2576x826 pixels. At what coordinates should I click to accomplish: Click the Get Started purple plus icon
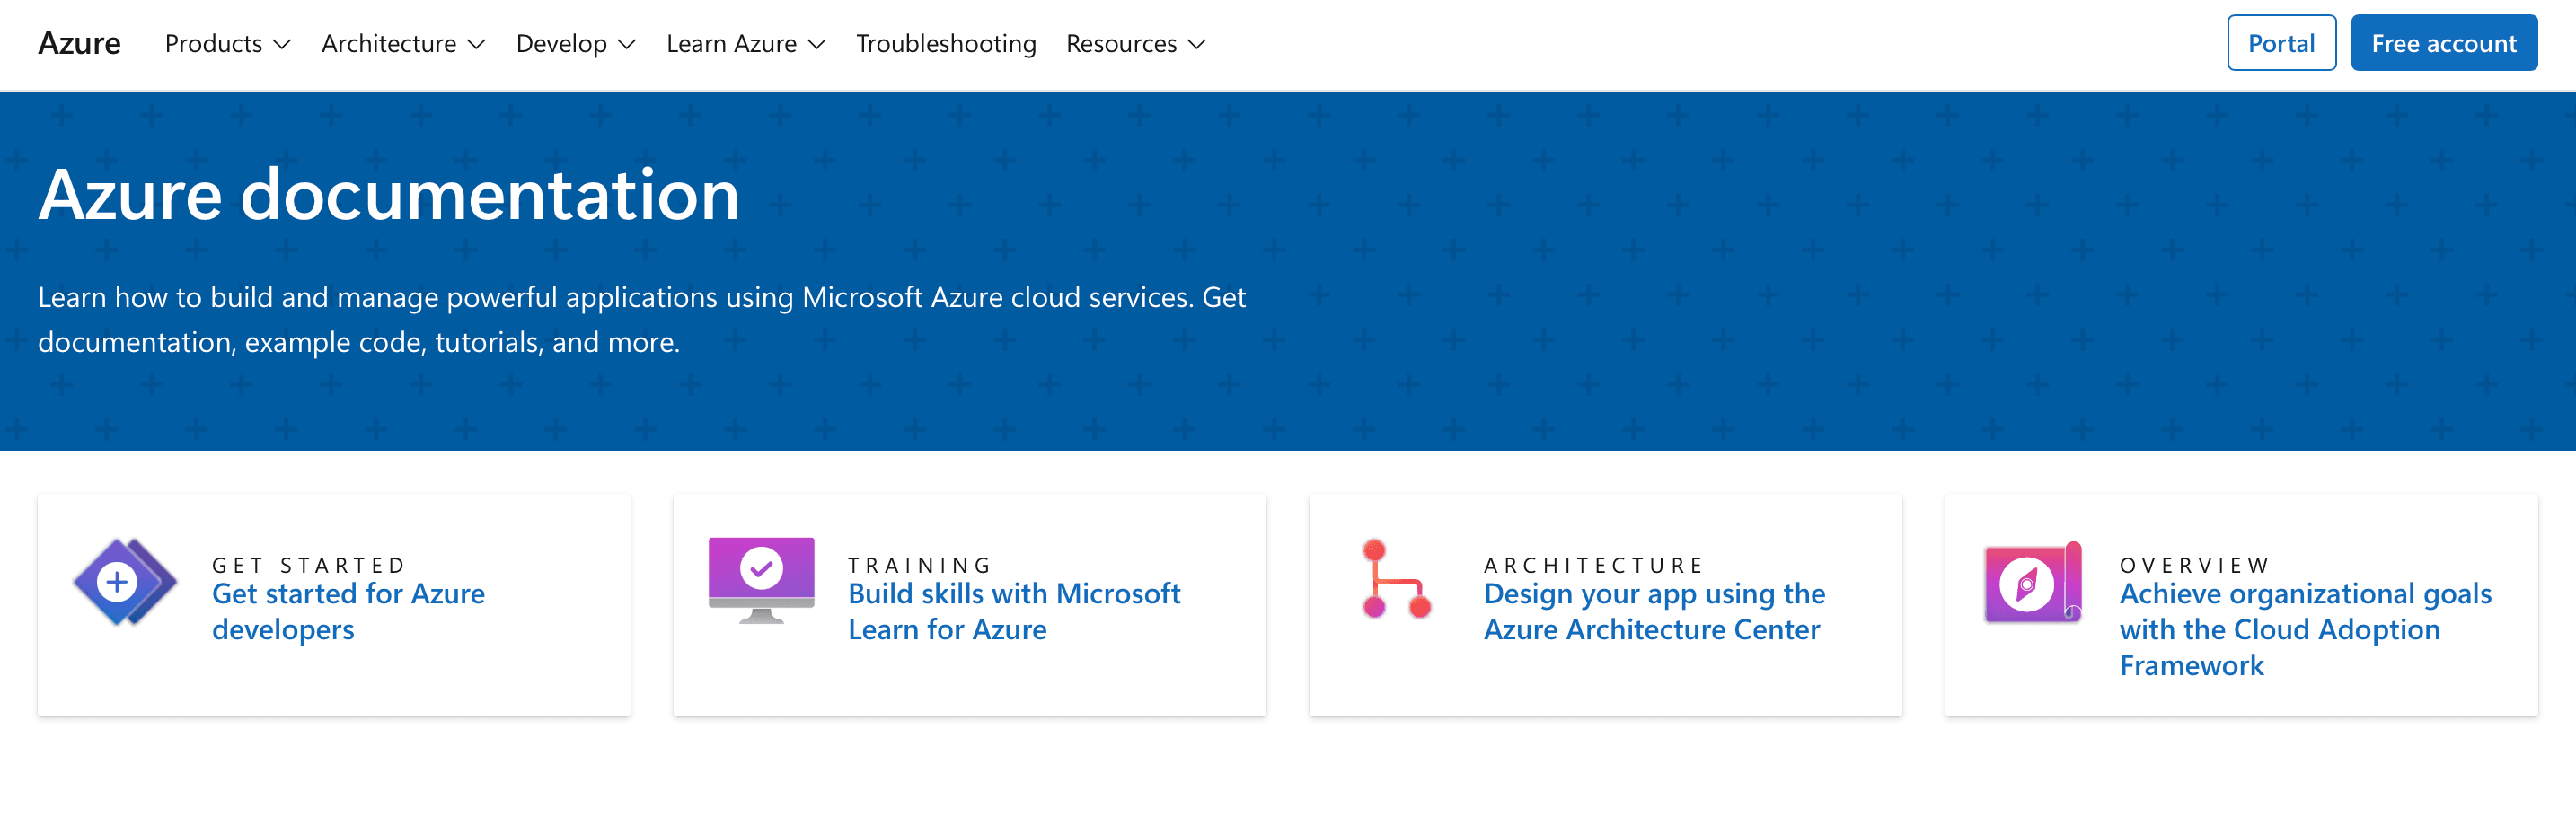click(x=122, y=581)
